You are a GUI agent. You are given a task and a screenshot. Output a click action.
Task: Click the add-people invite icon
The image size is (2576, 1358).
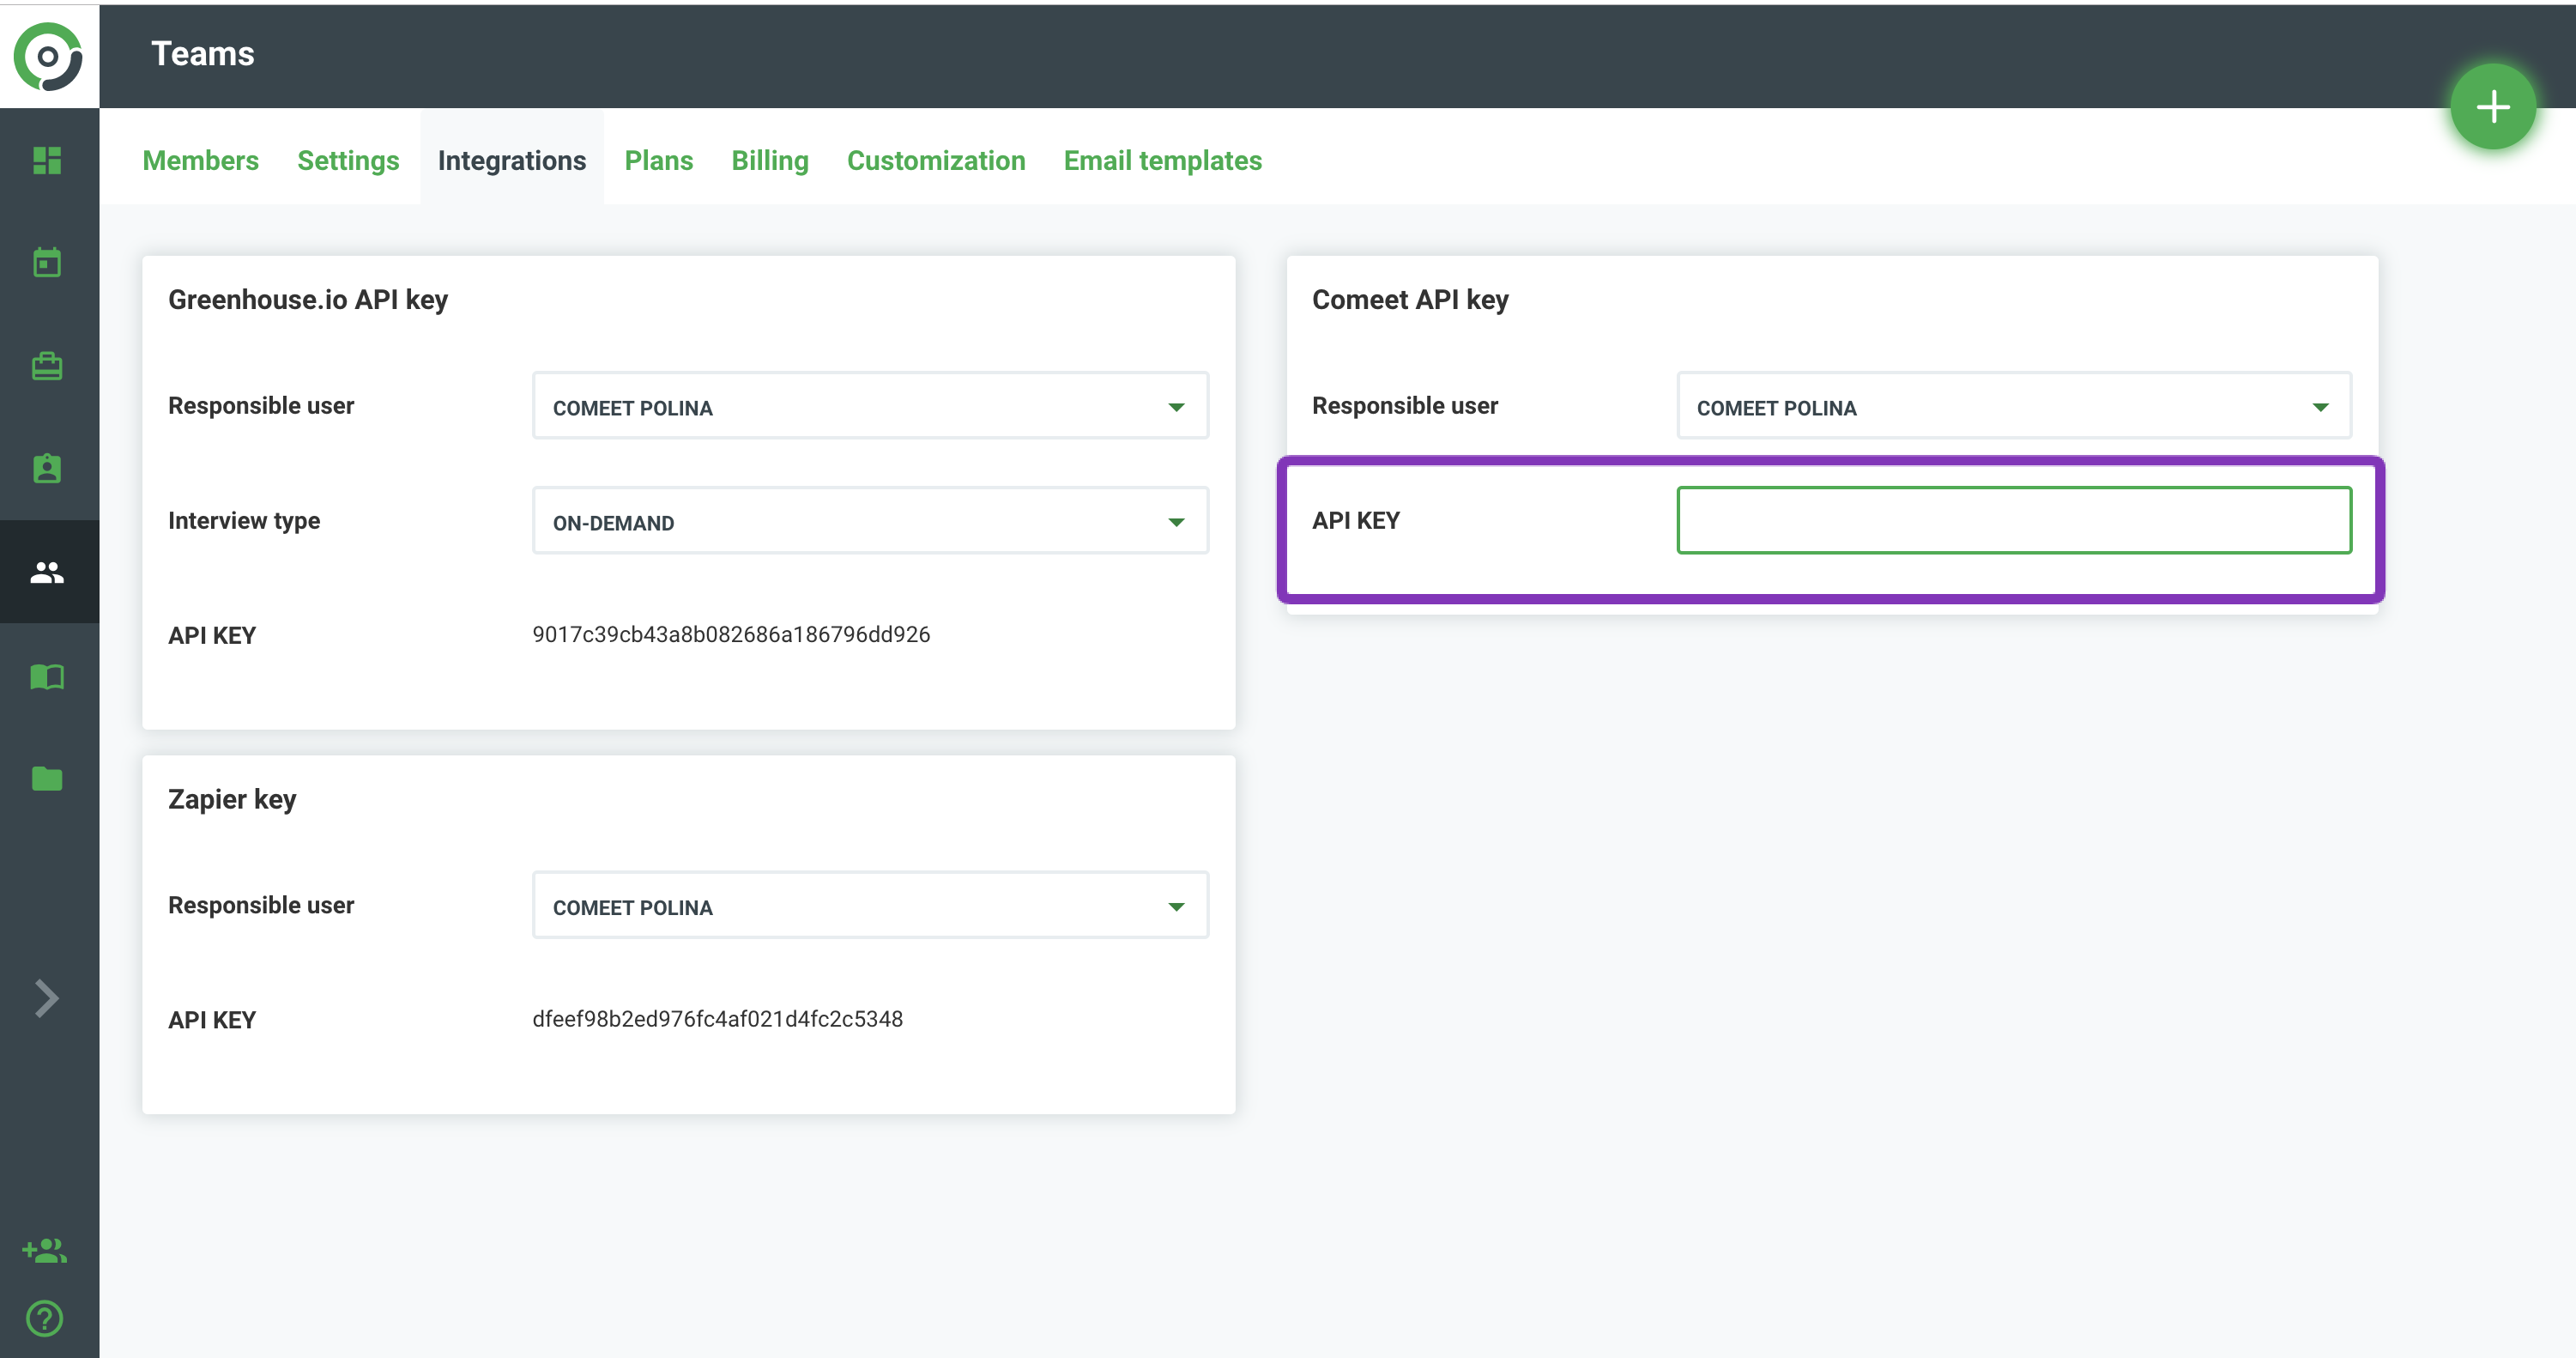click(45, 1250)
